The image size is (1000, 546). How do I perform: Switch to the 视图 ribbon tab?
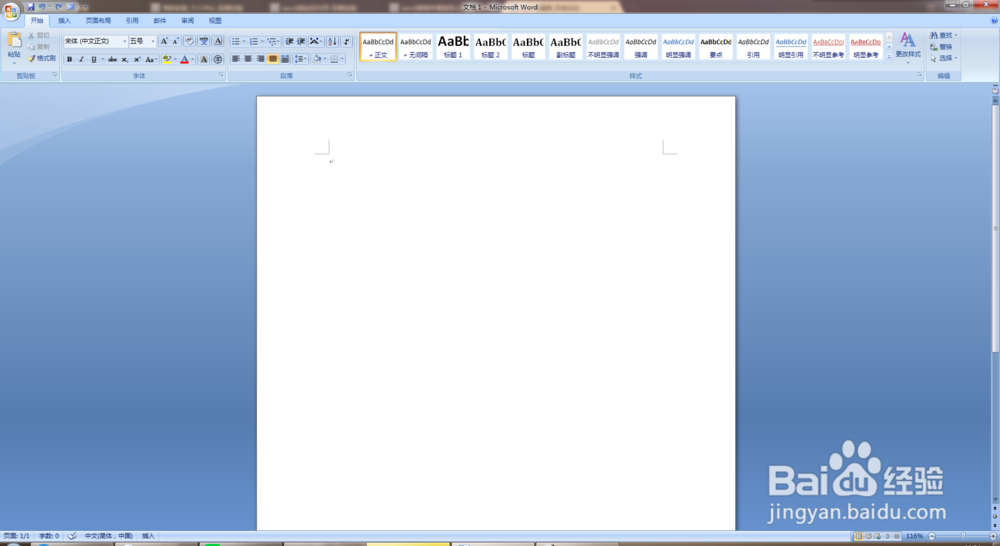[215, 21]
